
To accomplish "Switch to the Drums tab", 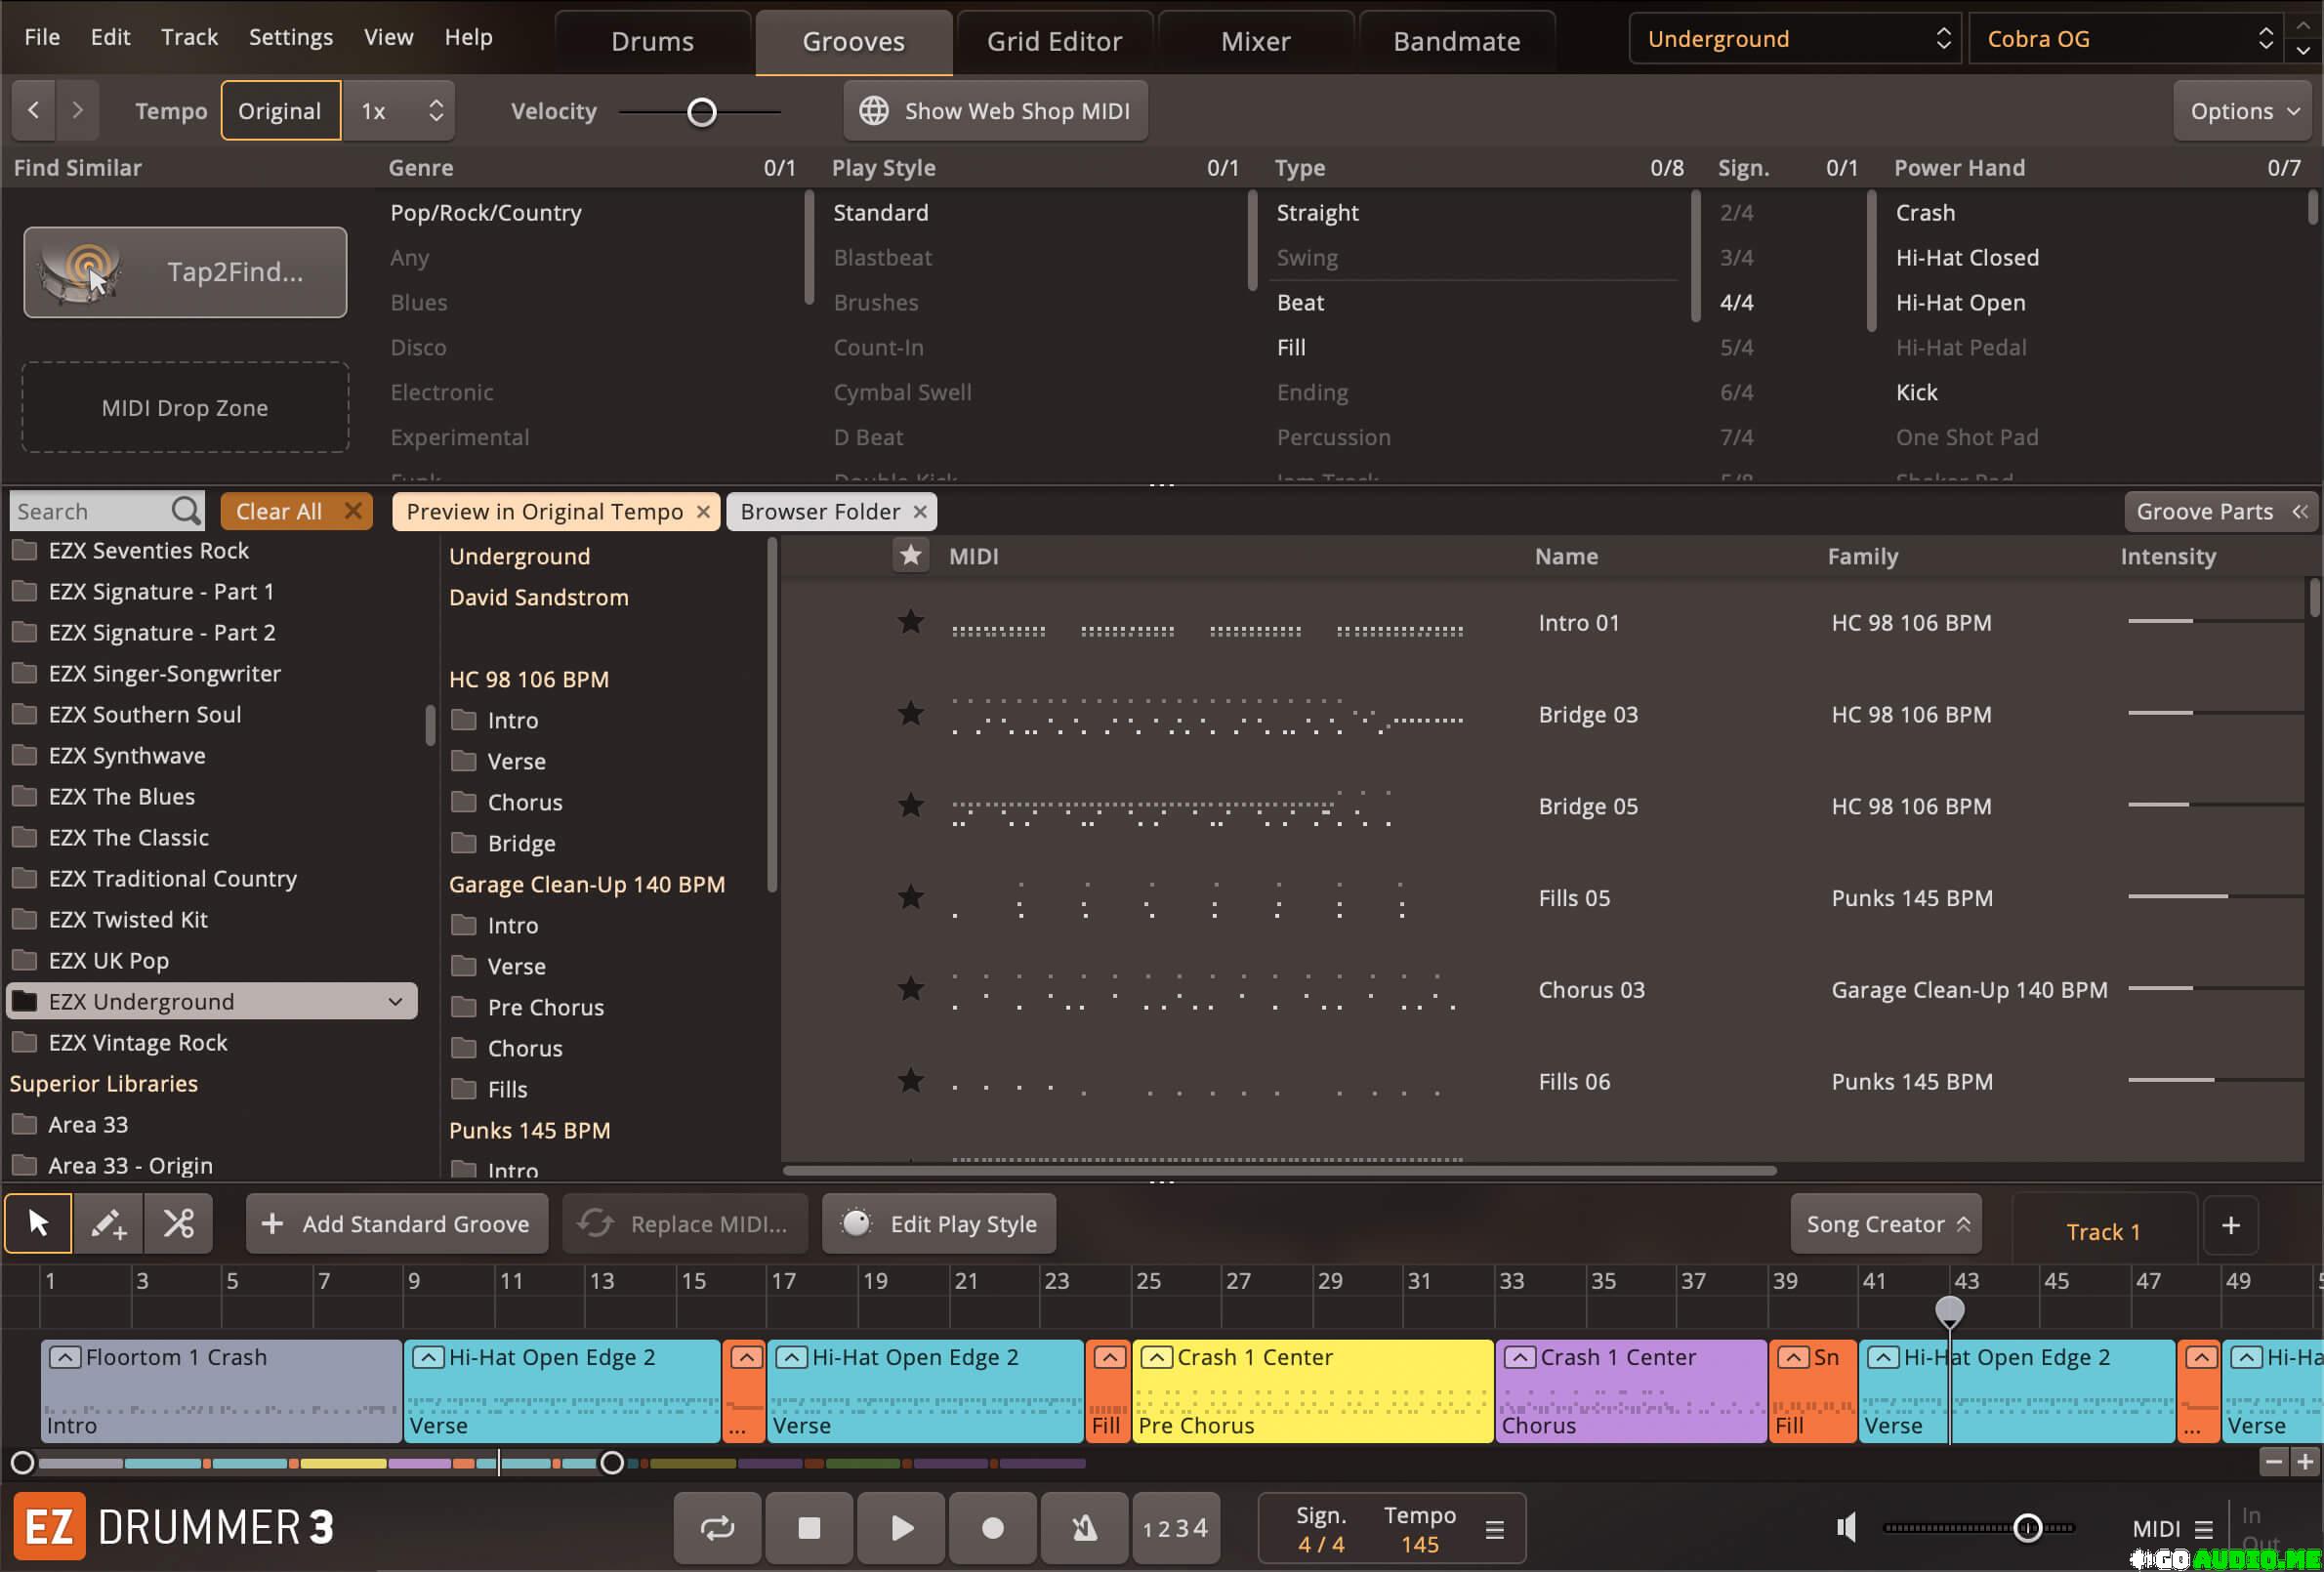I will click(x=652, y=42).
